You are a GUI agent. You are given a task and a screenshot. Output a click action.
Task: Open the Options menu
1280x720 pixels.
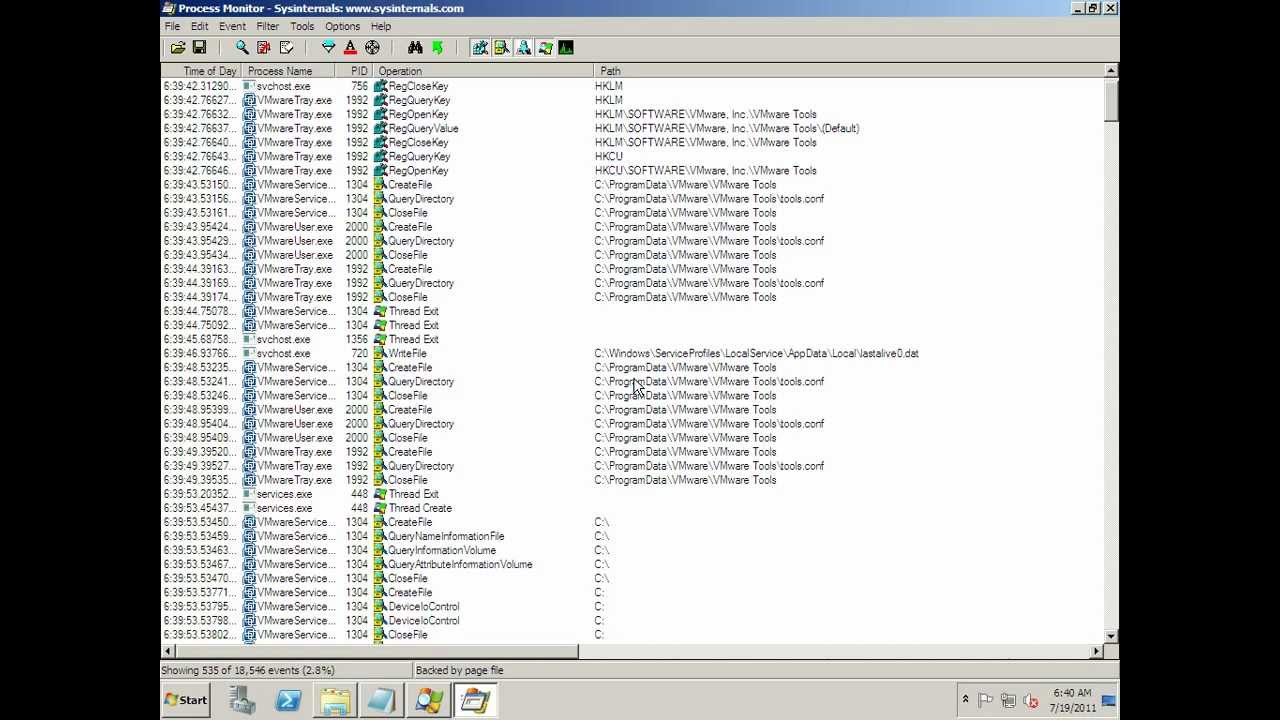[x=342, y=26]
